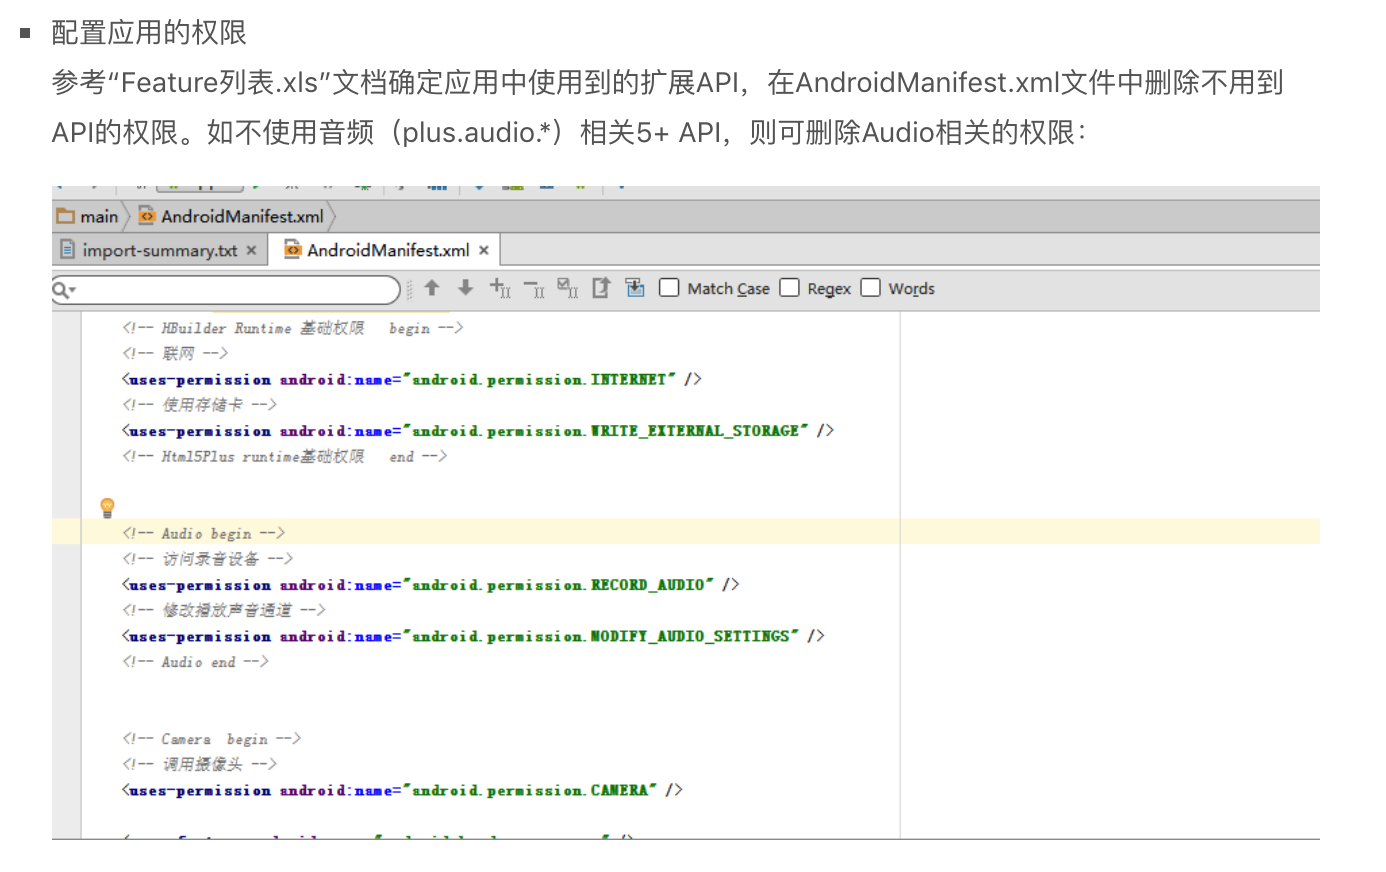Close the AndroidManifest.xml tab

point(484,250)
